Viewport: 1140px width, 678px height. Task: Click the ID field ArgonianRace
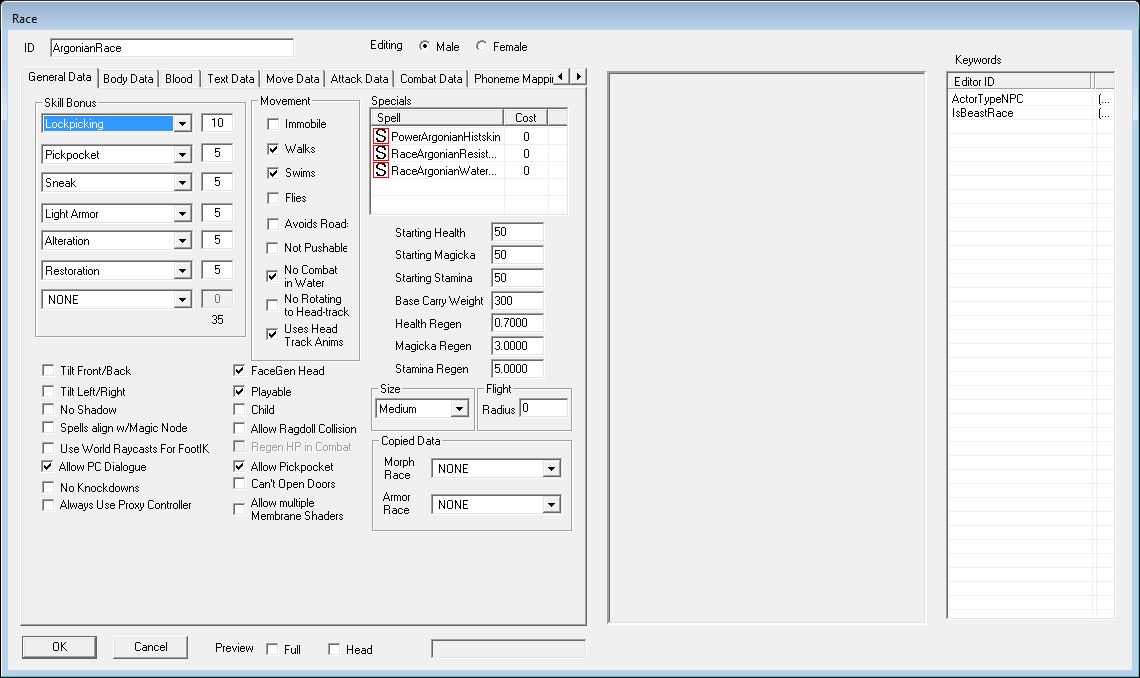coord(172,48)
